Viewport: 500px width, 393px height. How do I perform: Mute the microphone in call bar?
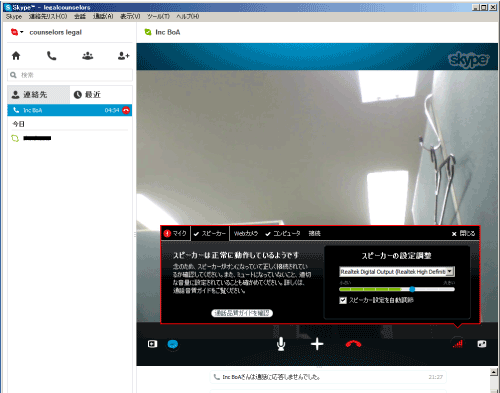tap(281, 344)
